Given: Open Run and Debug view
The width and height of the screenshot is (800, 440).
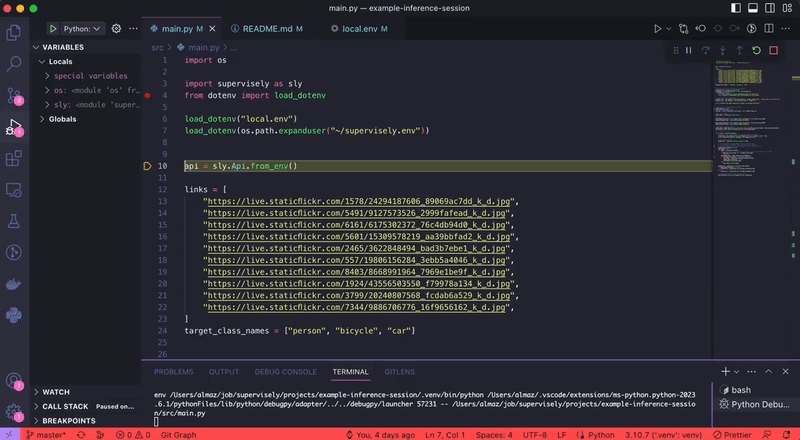Looking at the screenshot, I should pos(14,127).
